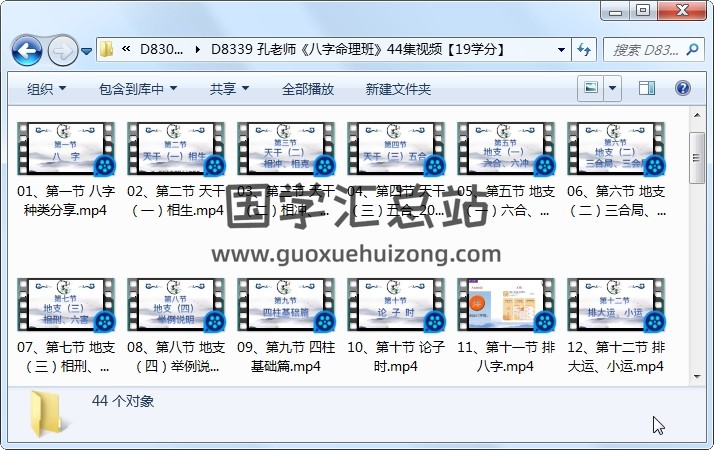Go back with the blue Back arrow
The width and height of the screenshot is (714, 450).
27,51
